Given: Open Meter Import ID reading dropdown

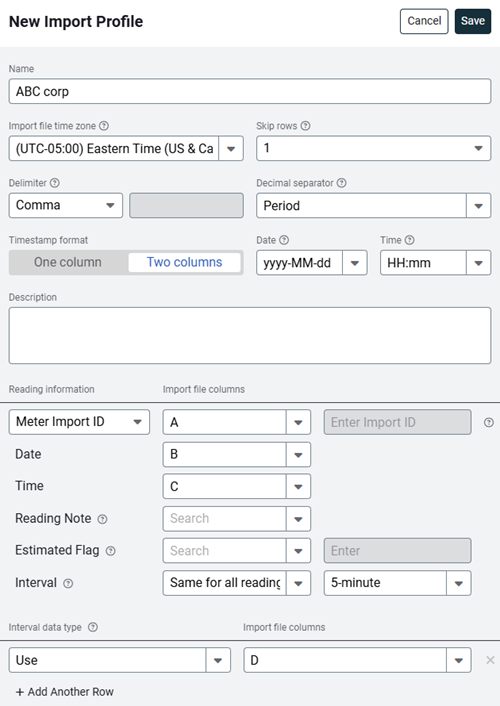Looking at the screenshot, I should [x=79, y=422].
